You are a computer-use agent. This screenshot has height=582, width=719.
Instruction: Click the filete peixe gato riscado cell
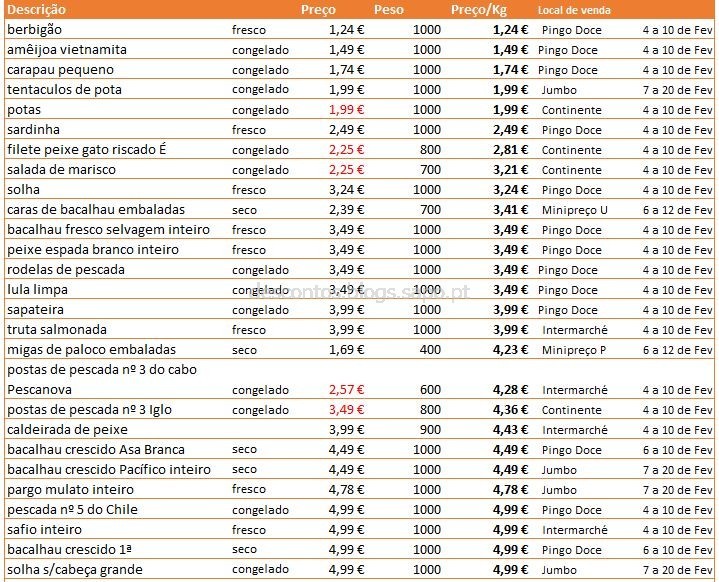pyautogui.click(x=86, y=150)
